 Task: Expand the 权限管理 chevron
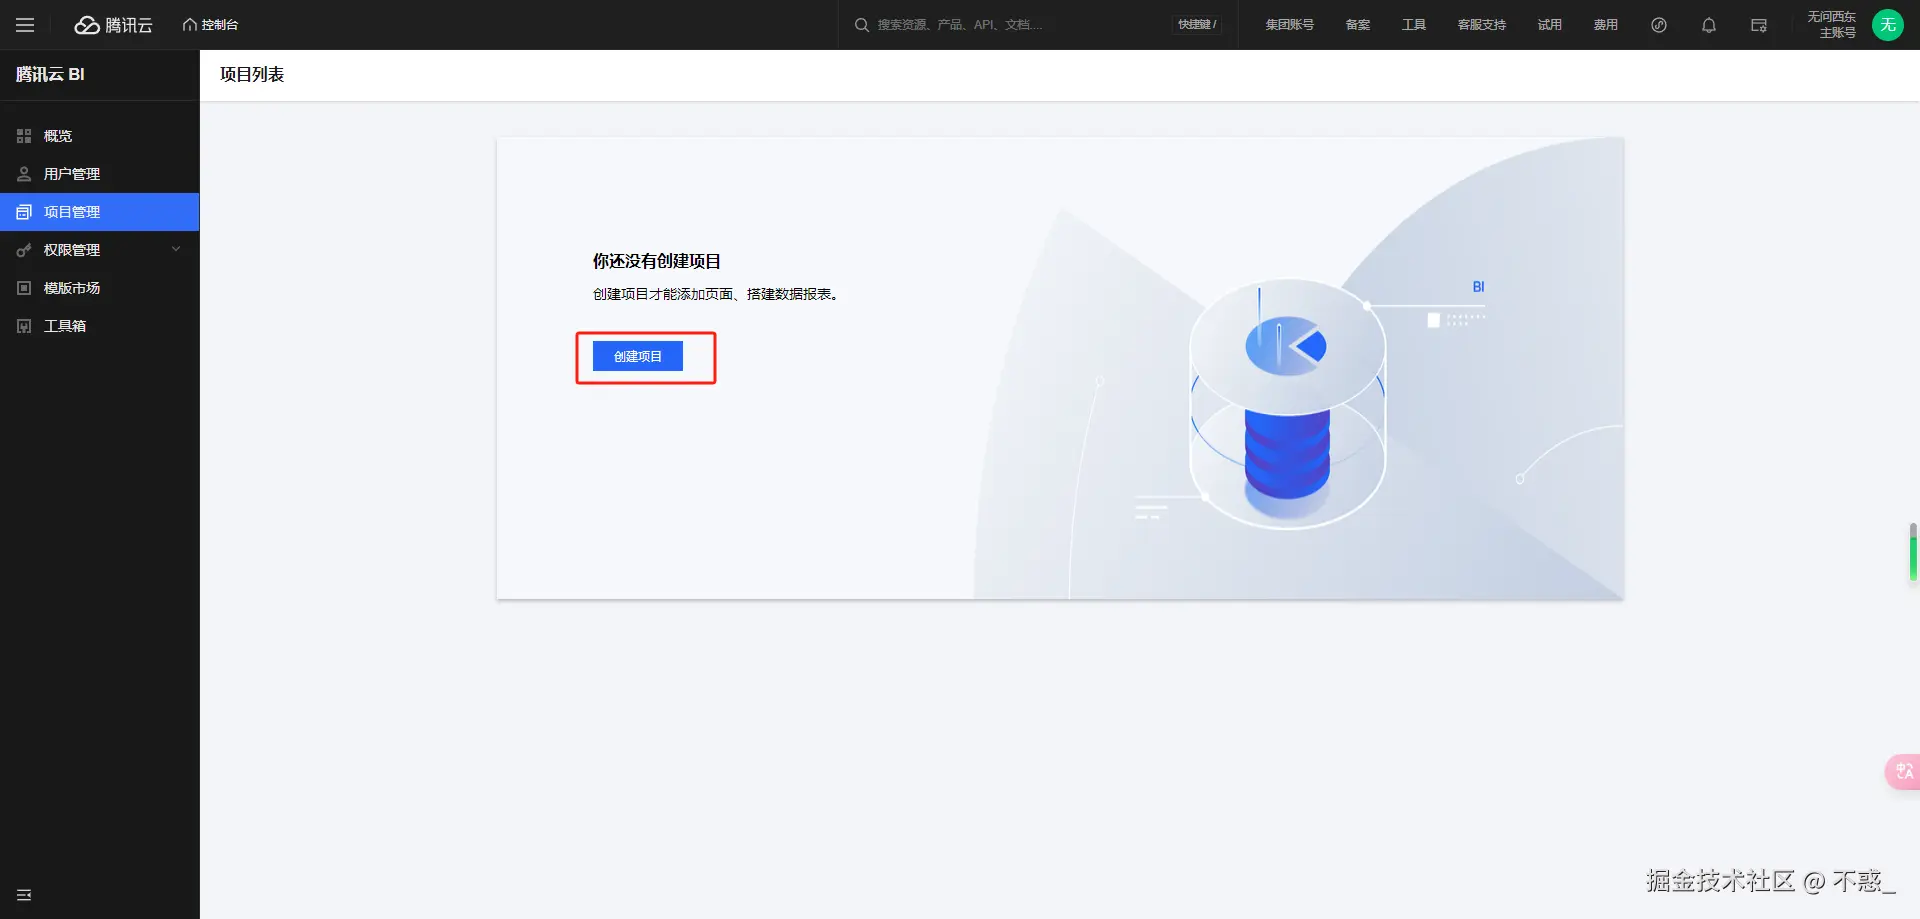click(176, 249)
